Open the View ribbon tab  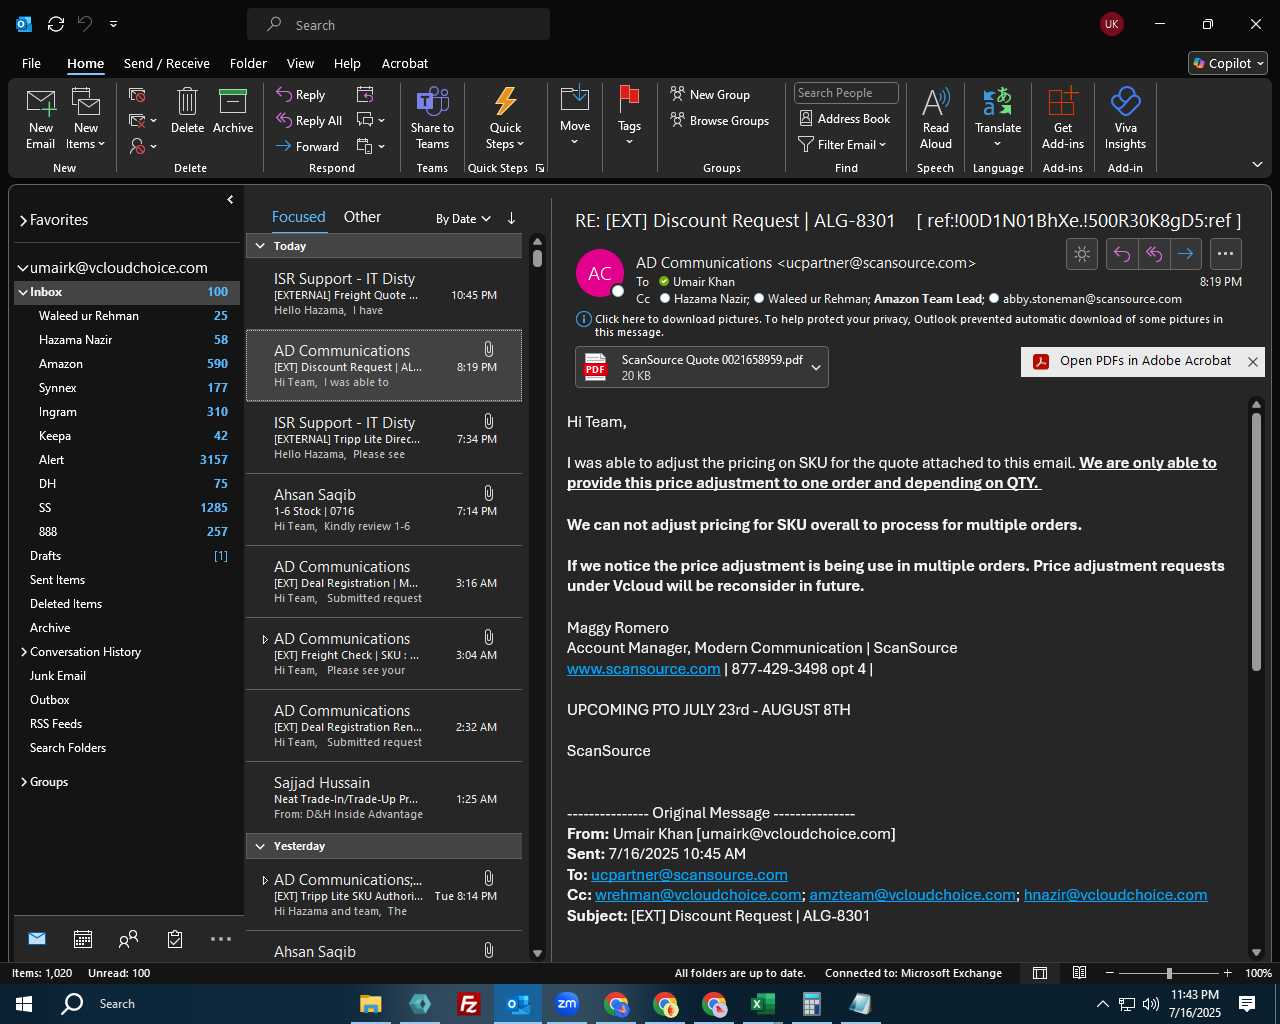click(x=300, y=63)
